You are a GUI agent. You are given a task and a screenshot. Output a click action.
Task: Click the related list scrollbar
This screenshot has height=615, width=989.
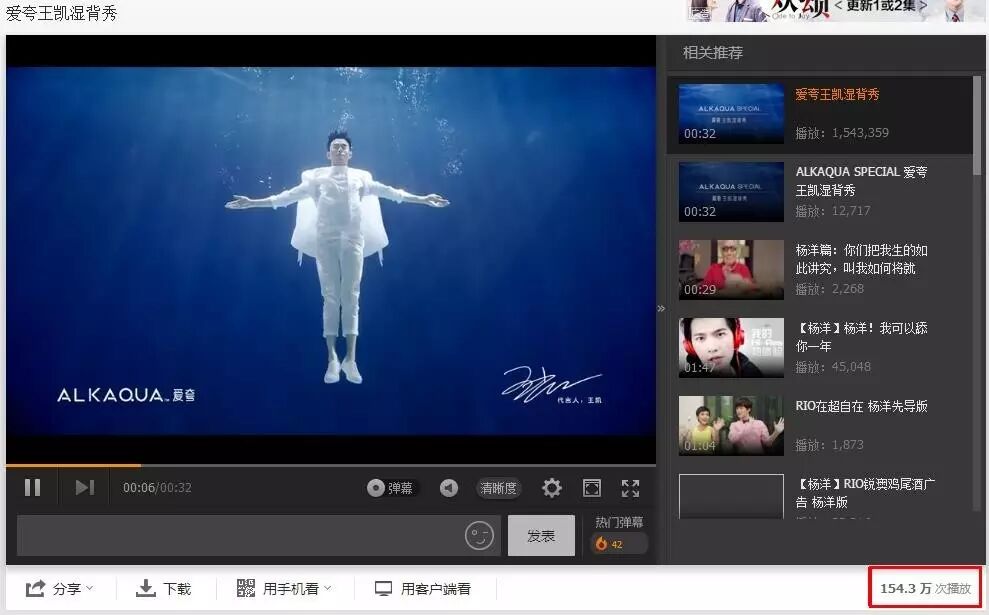tap(977, 124)
